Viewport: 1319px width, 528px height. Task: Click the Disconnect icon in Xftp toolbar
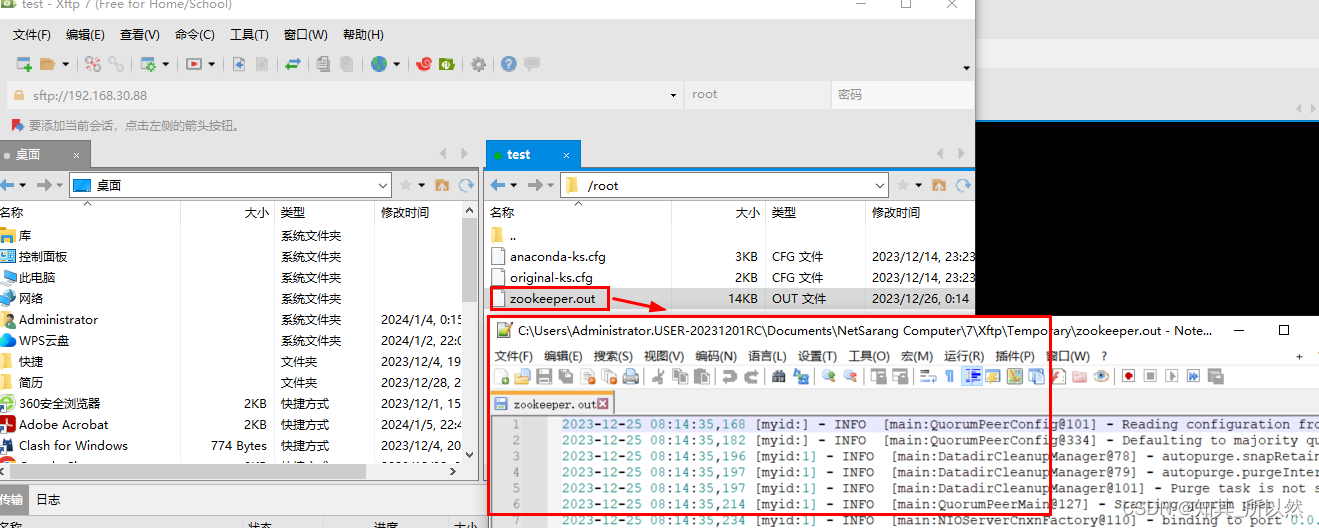93,64
